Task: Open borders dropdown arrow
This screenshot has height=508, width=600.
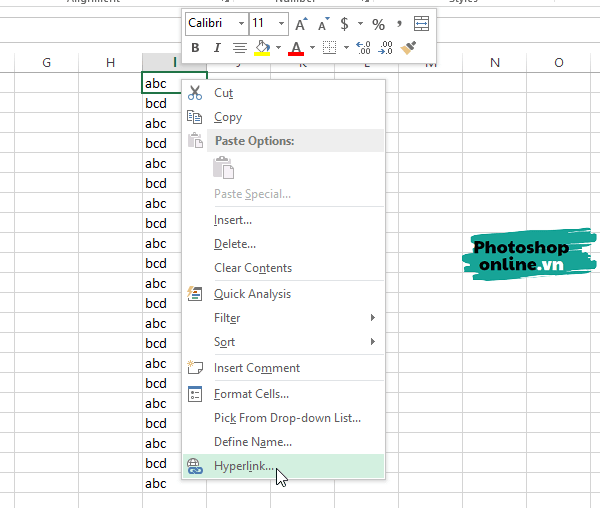Action: coord(346,48)
